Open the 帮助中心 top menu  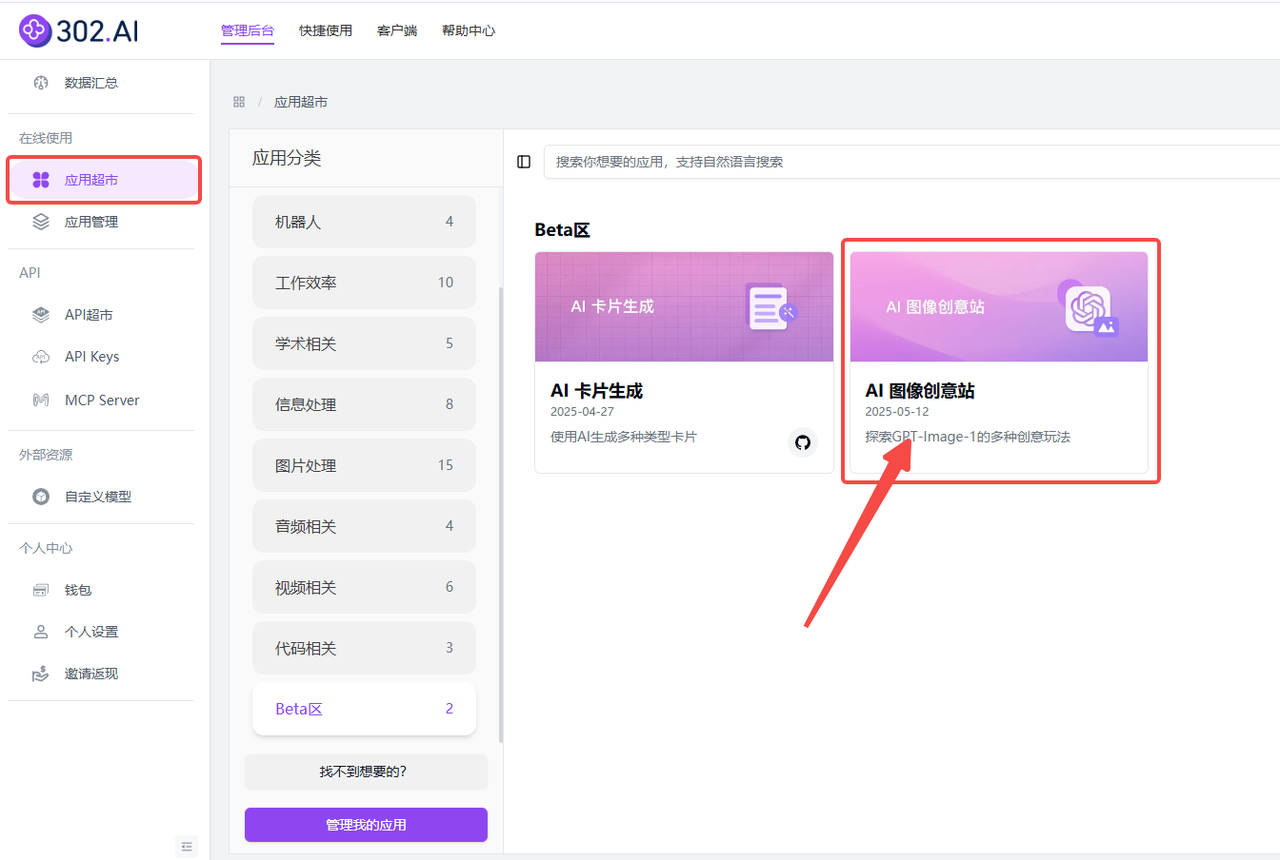pyautogui.click(x=468, y=31)
